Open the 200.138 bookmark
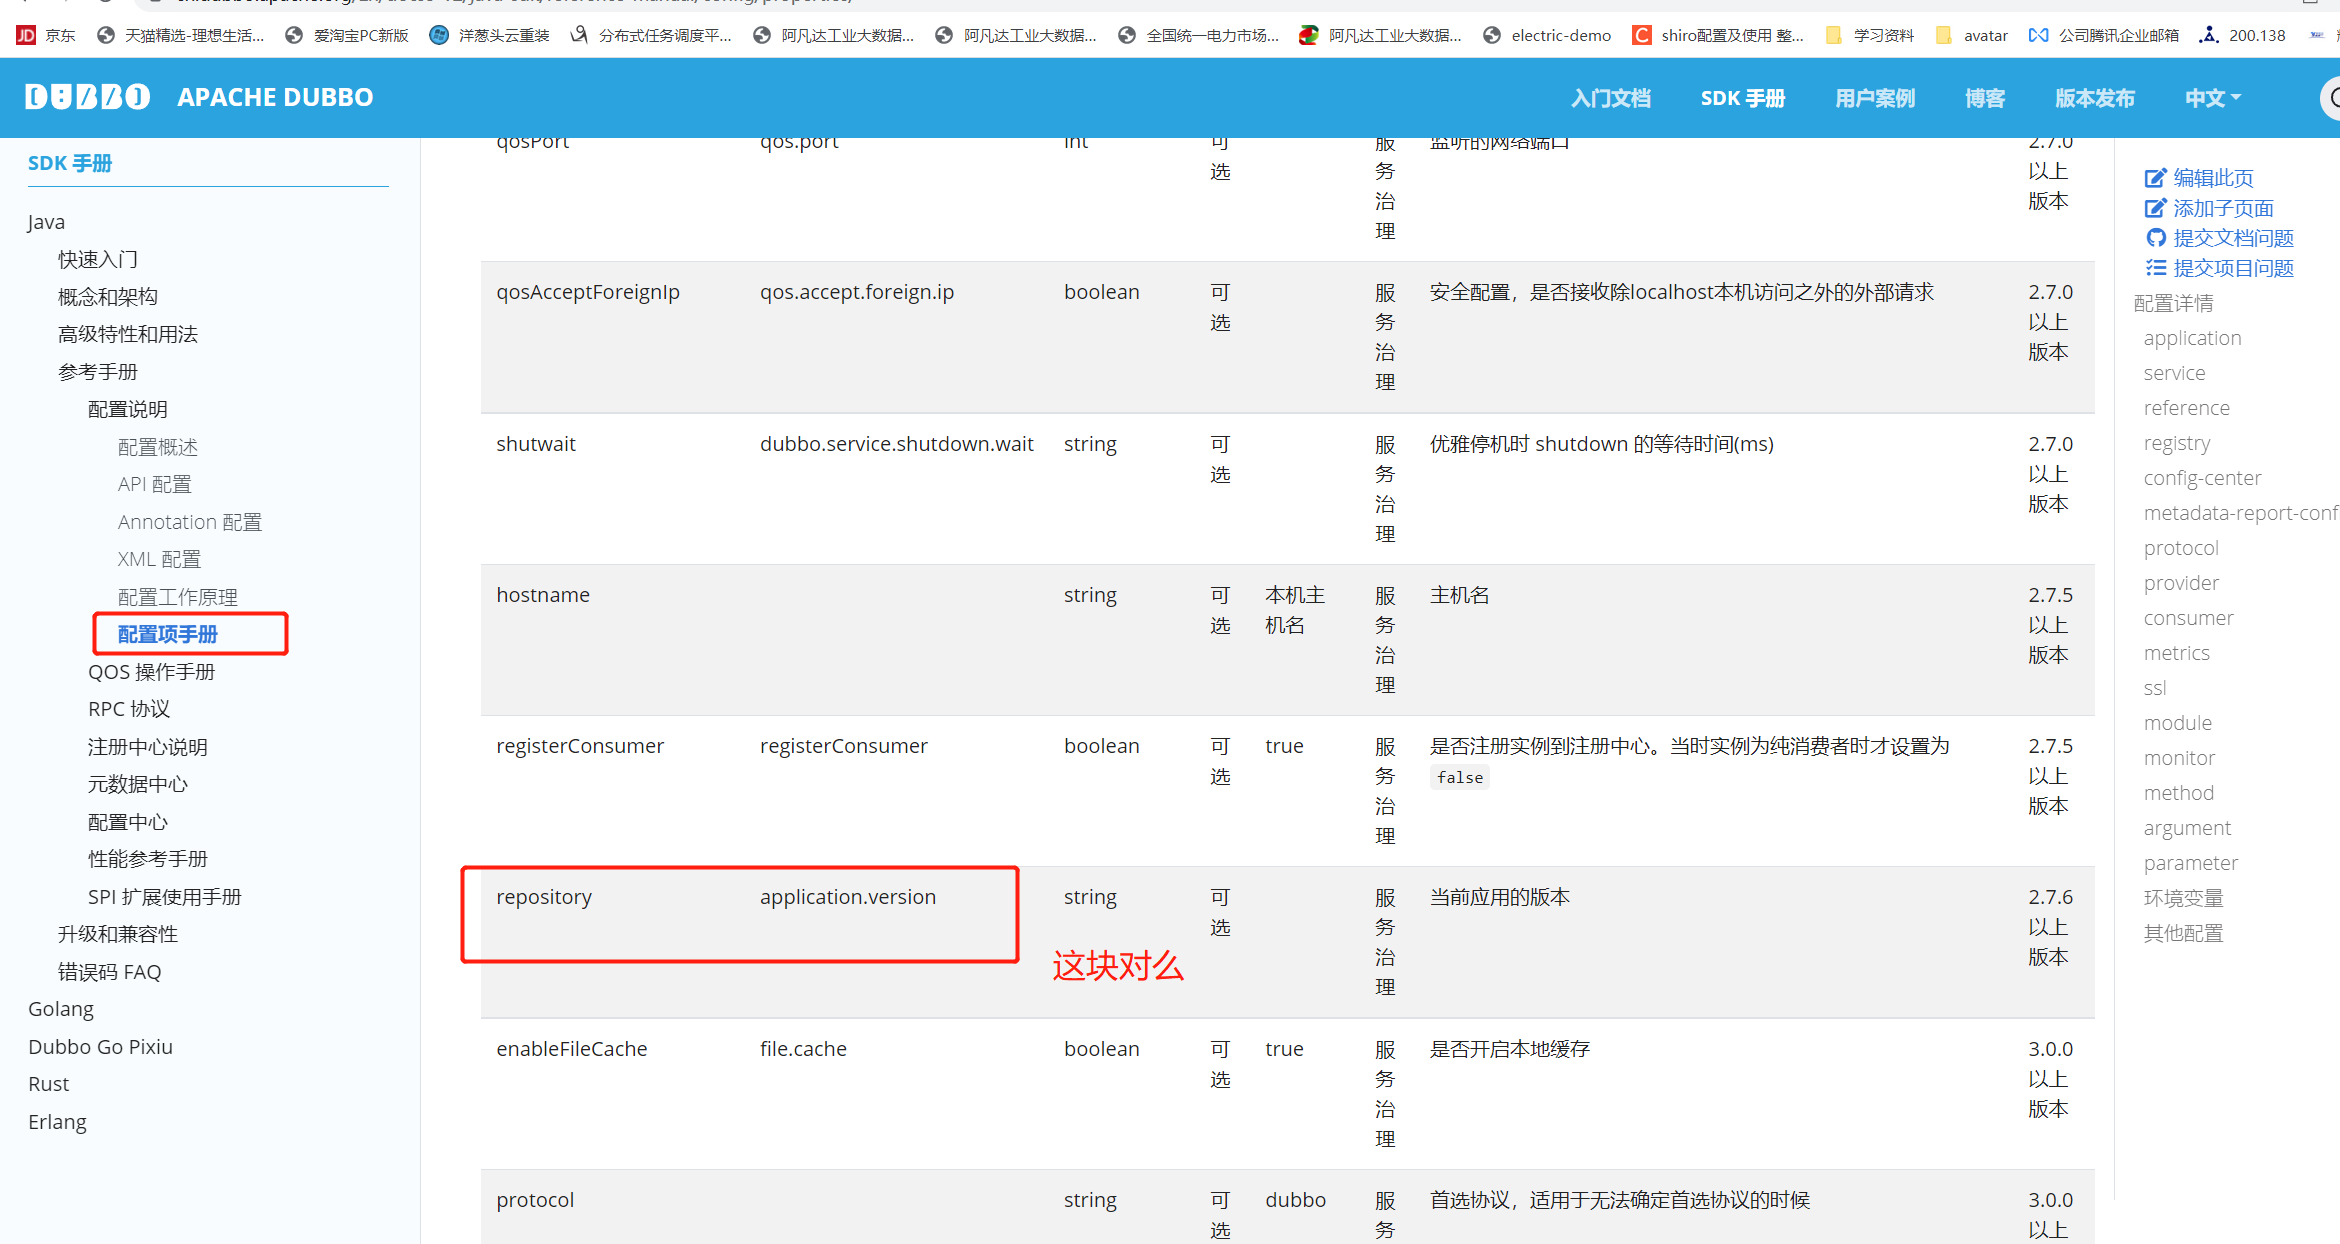The width and height of the screenshot is (2340, 1244). pyautogui.click(x=2243, y=35)
